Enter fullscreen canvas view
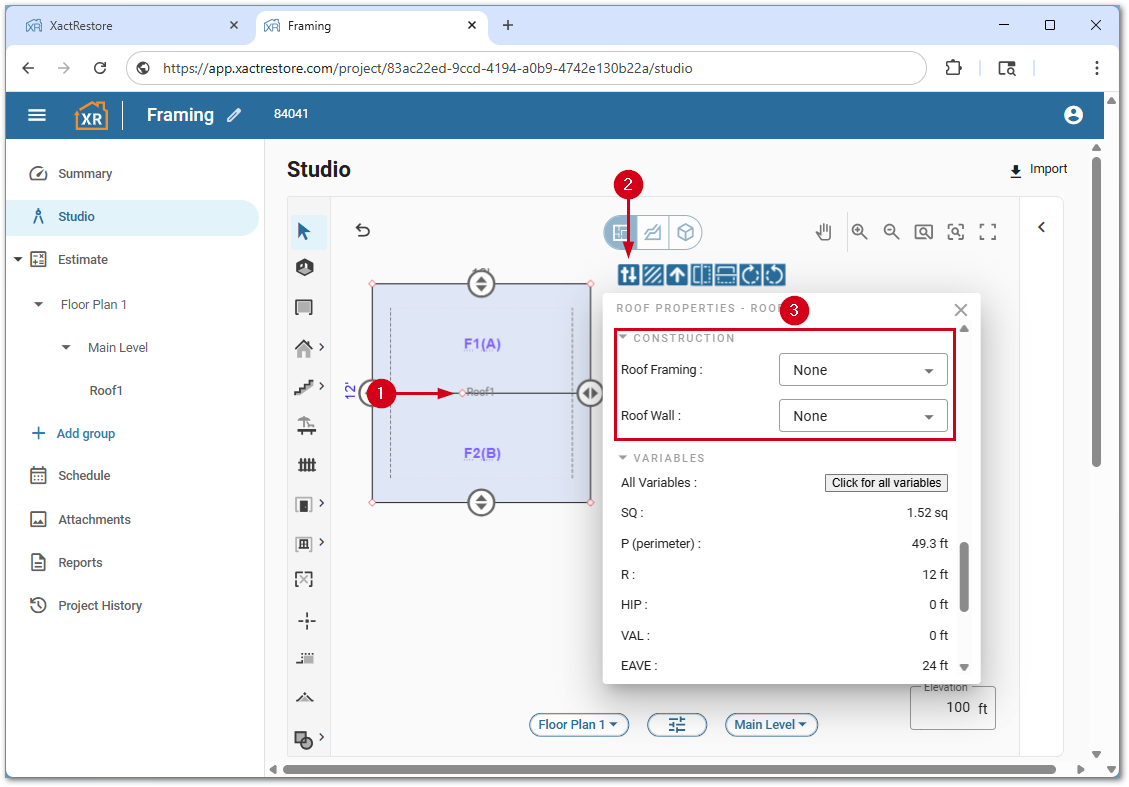This screenshot has height=787, width=1129. click(x=988, y=232)
